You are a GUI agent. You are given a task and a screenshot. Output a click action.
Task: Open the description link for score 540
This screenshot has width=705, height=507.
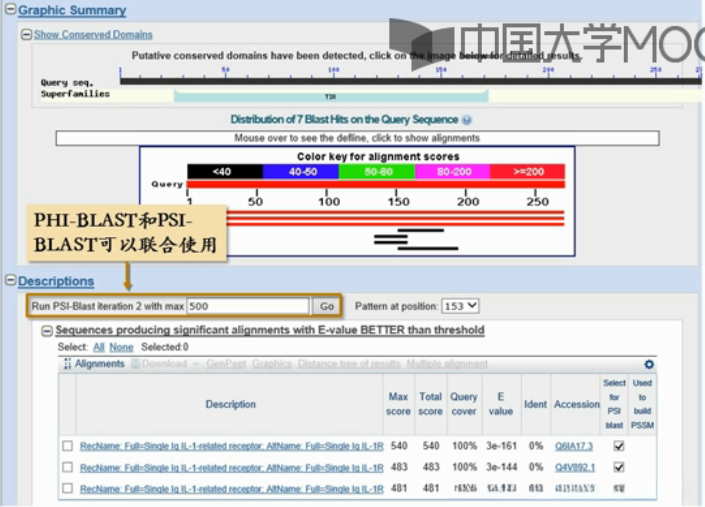(232, 446)
